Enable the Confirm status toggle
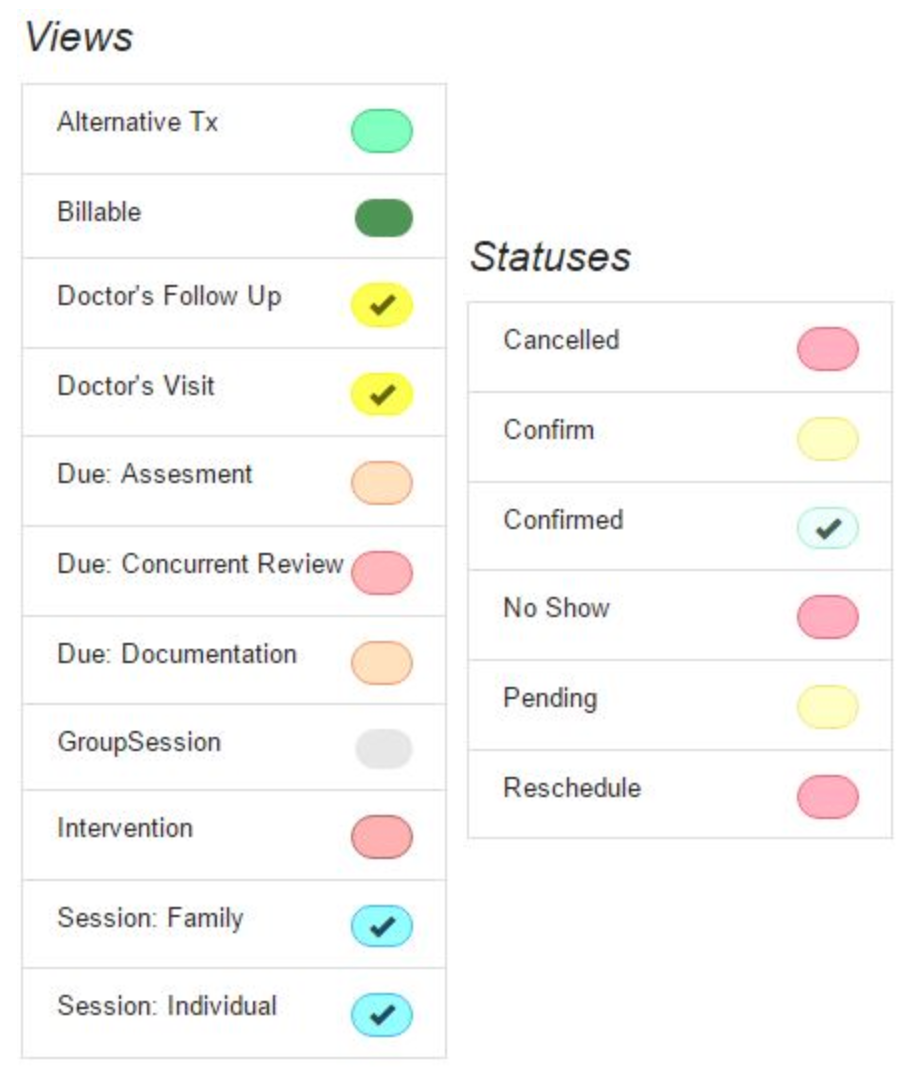Viewport: 908px width, 1078px height. point(827,439)
